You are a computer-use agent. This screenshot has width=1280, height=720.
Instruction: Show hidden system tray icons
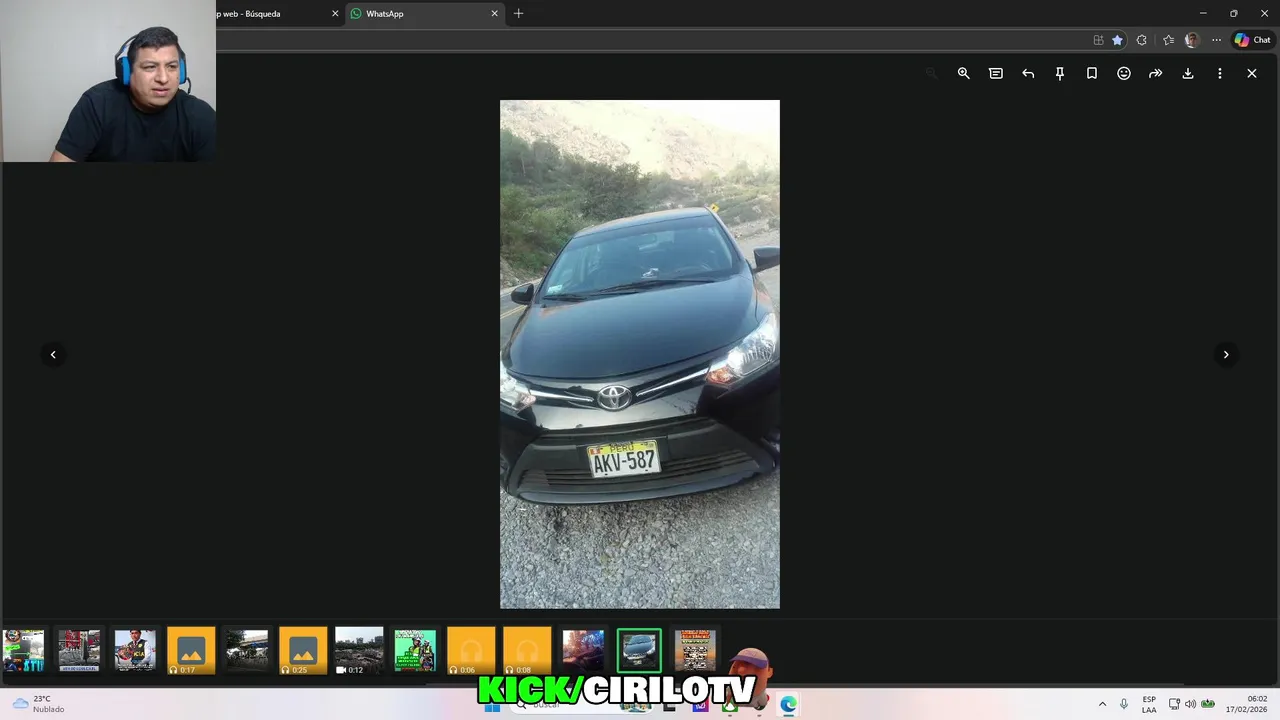coord(1102,704)
